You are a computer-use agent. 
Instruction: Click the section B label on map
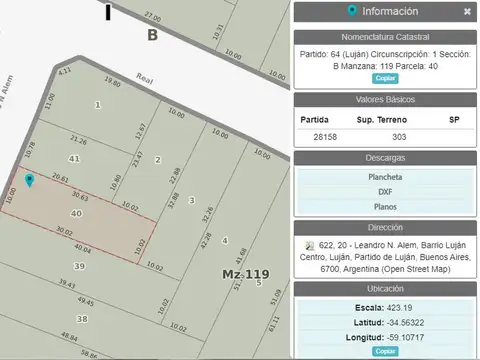(x=152, y=35)
